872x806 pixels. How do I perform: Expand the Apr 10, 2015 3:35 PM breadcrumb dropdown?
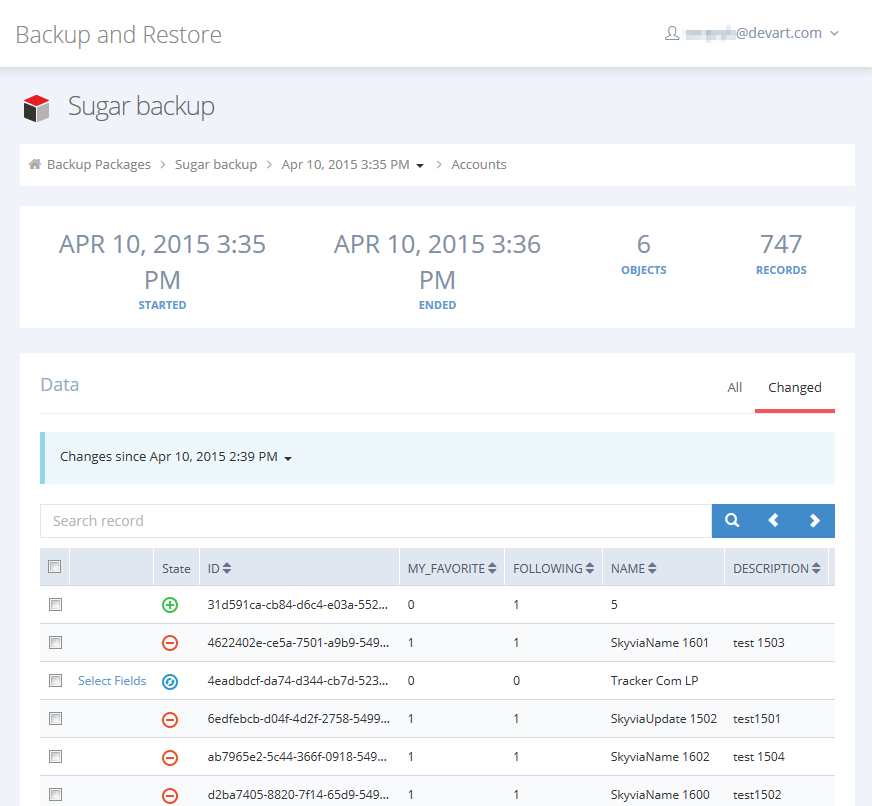click(420, 166)
